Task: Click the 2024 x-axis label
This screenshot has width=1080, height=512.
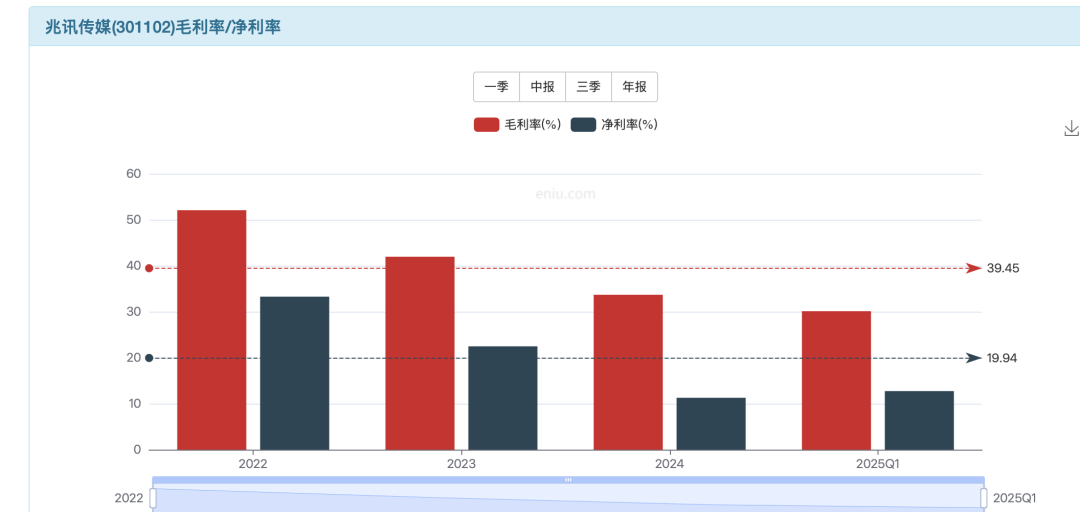Action: pyautogui.click(x=669, y=464)
